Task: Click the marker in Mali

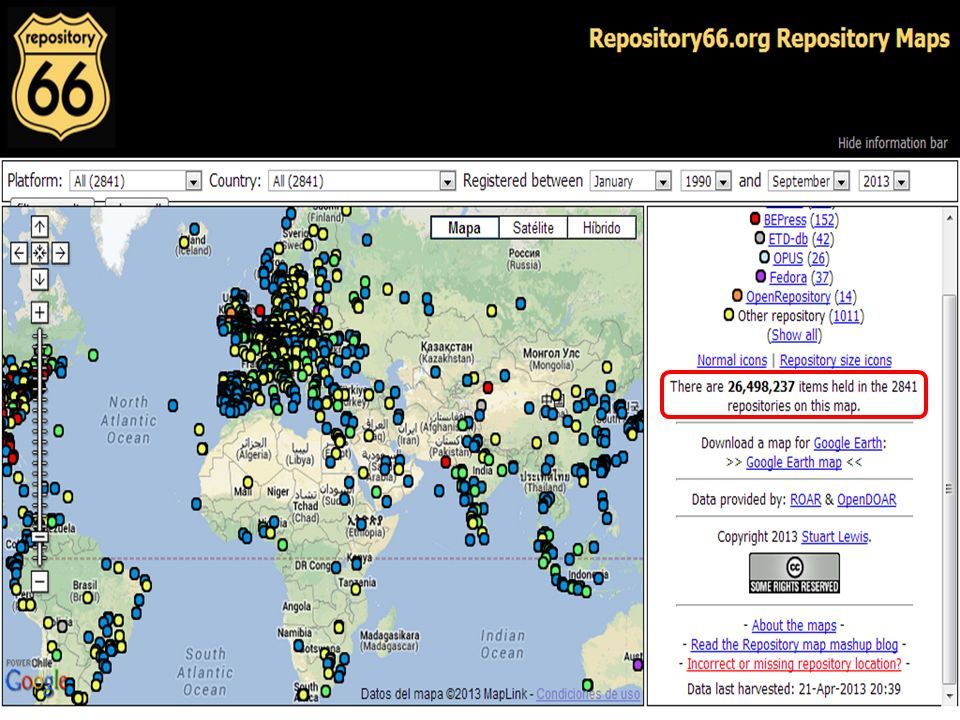Action: tap(248, 482)
